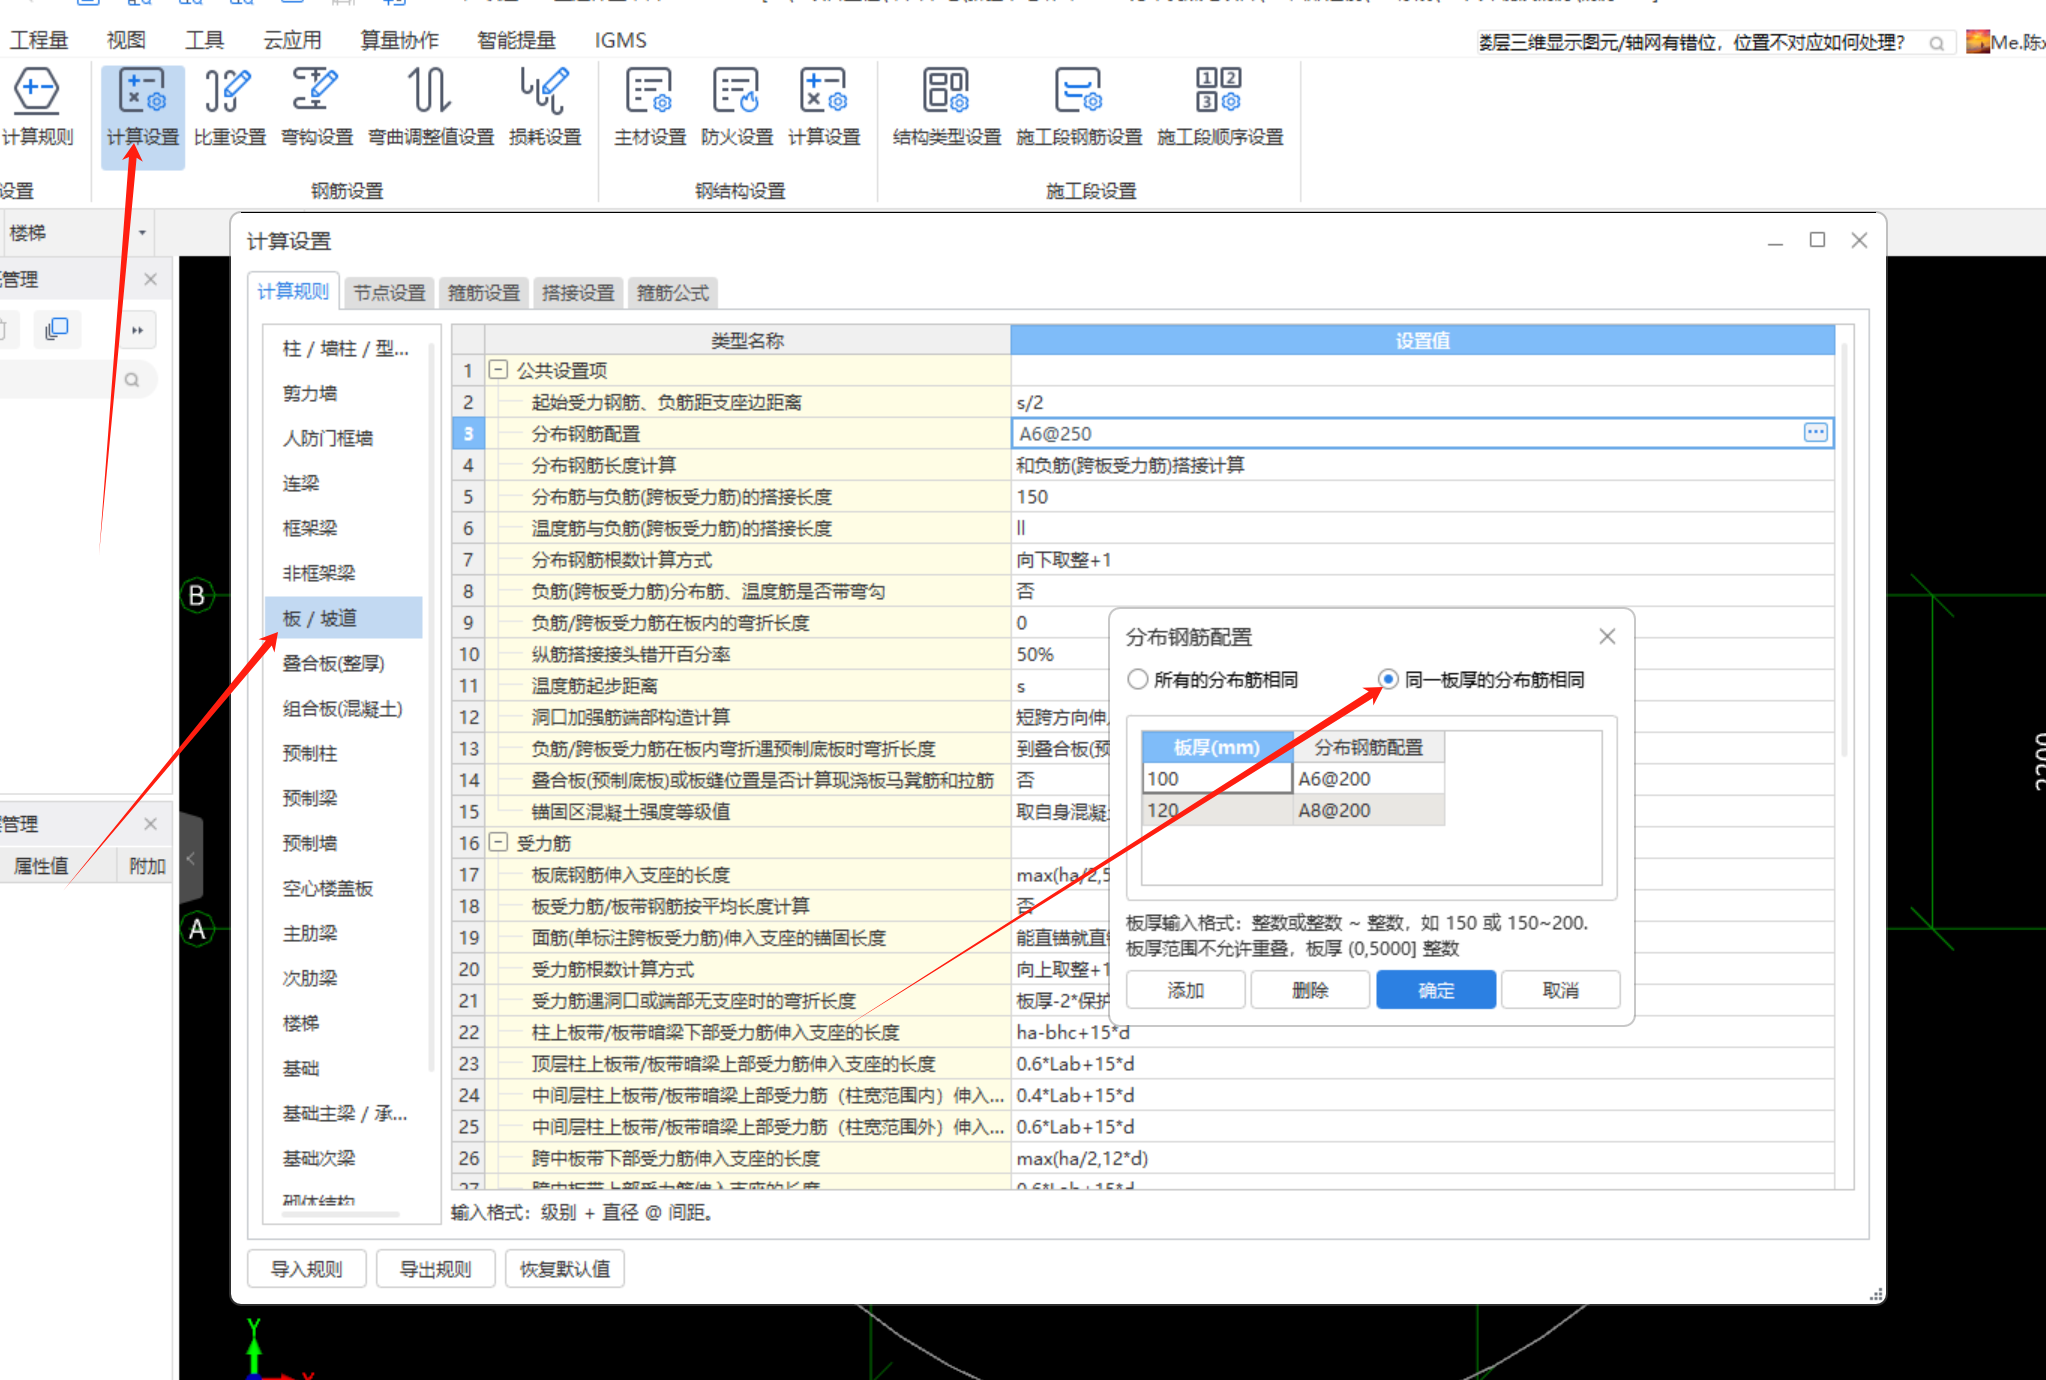Switch to 搭接设置 tab
The width and height of the screenshot is (2046, 1380).
point(578,292)
